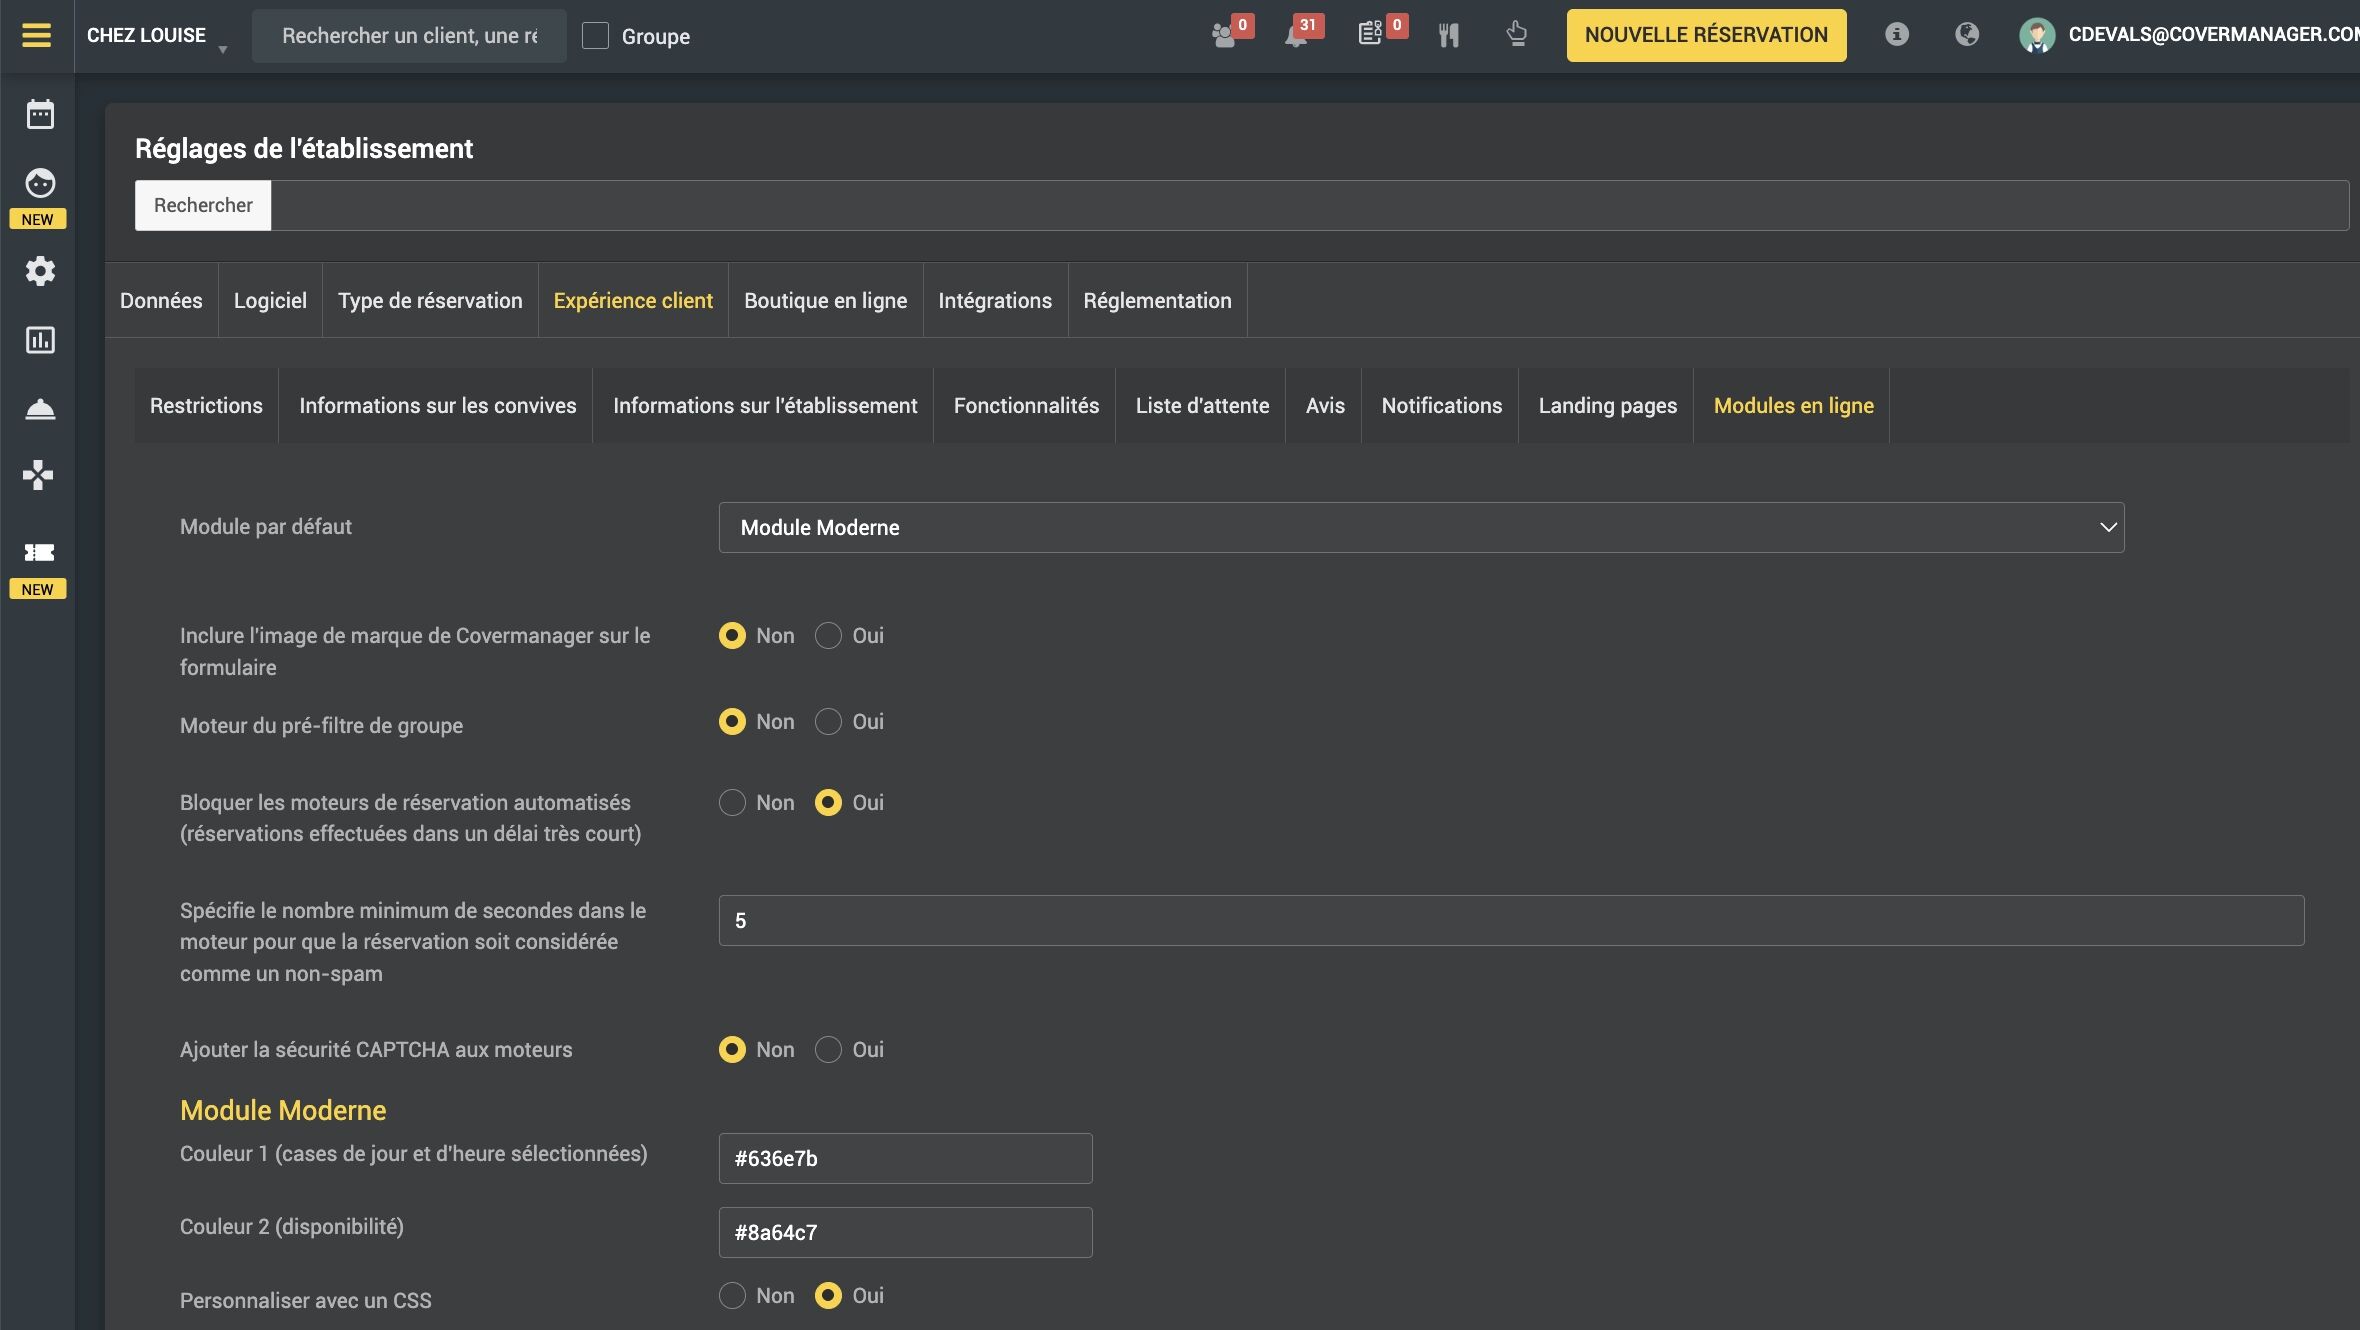Expand the Module par défaut dropdown
This screenshot has width=2360, height=1330.
(1421, 527)
